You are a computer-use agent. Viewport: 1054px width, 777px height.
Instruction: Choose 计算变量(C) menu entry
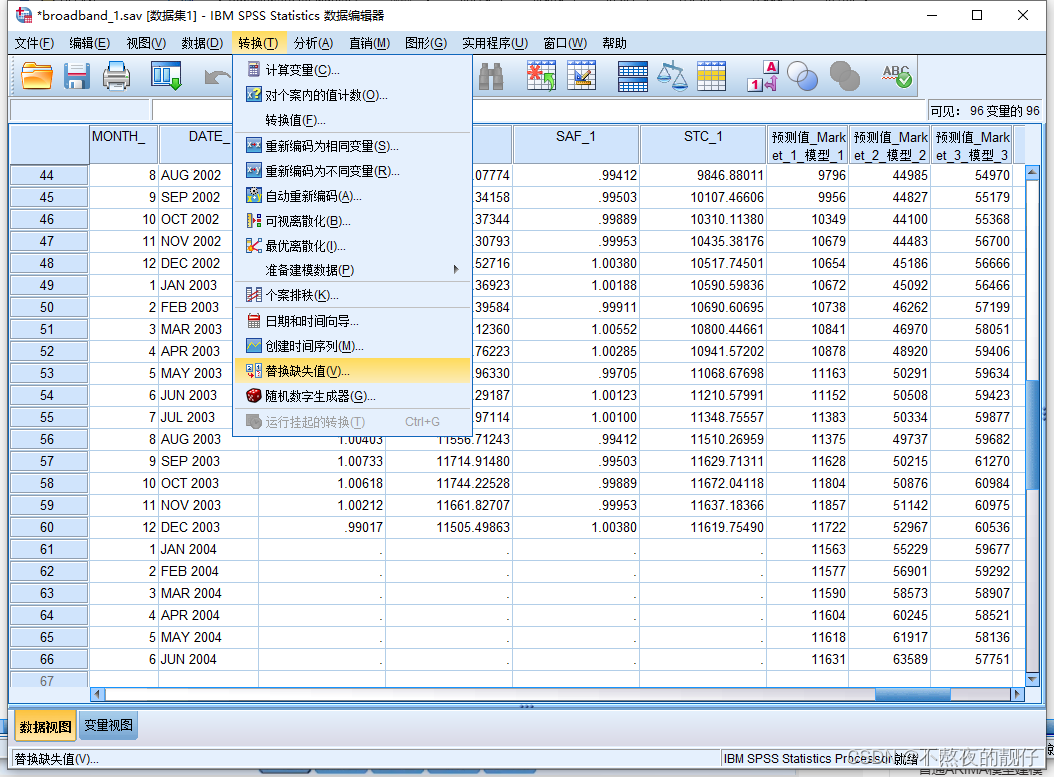point(352,70)
